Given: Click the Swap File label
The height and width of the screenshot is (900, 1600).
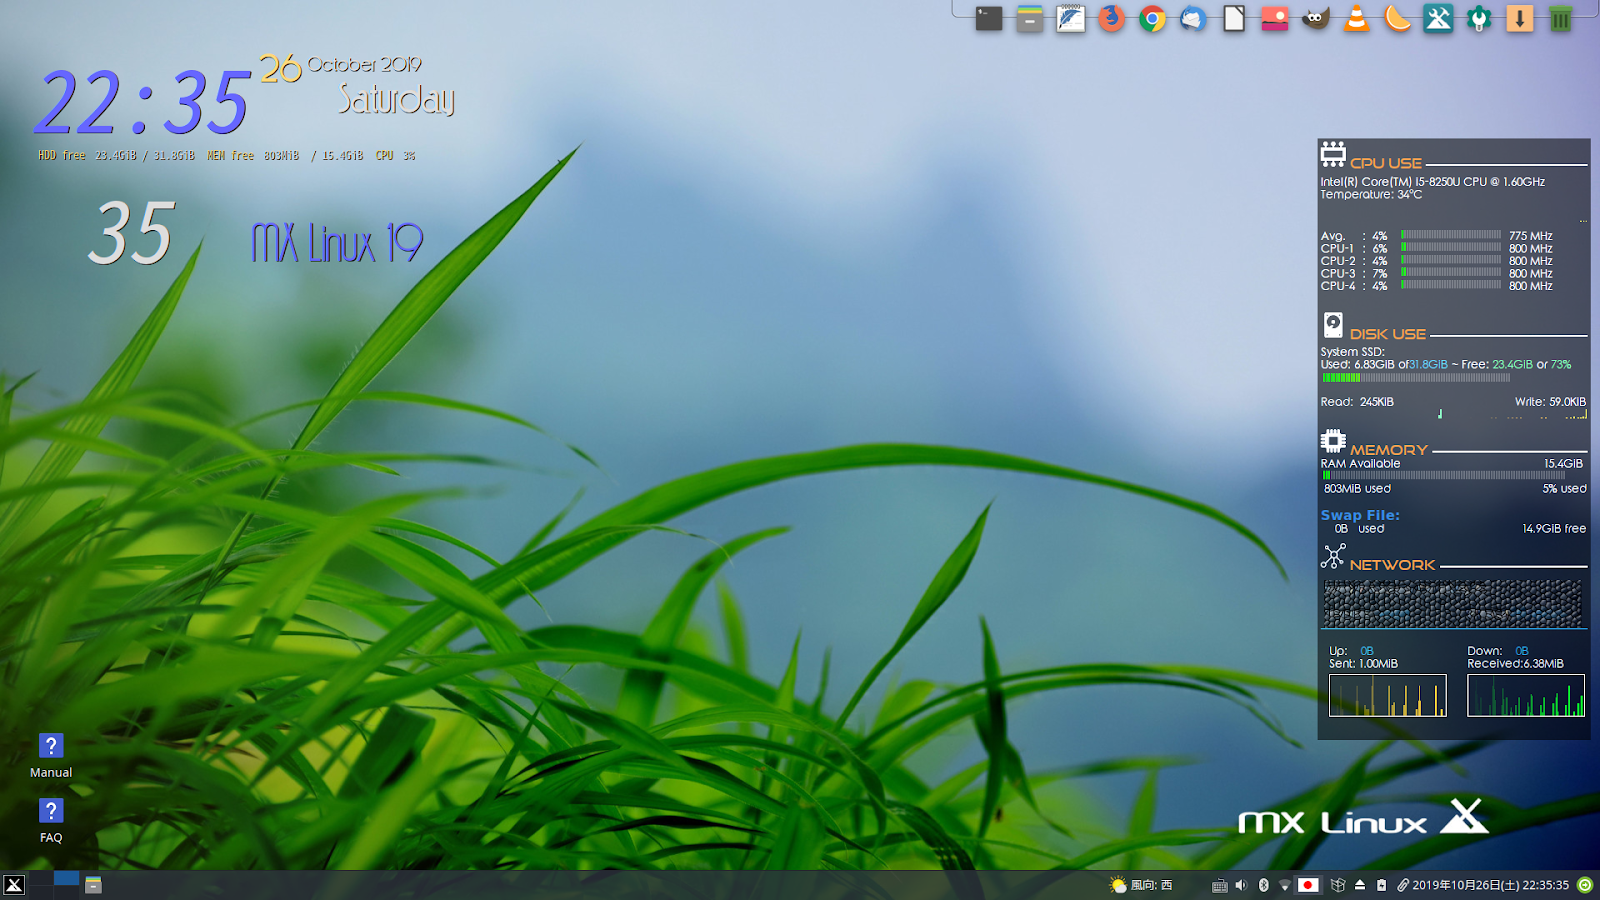Looking at the screenshot, I should pos(1360,515).
